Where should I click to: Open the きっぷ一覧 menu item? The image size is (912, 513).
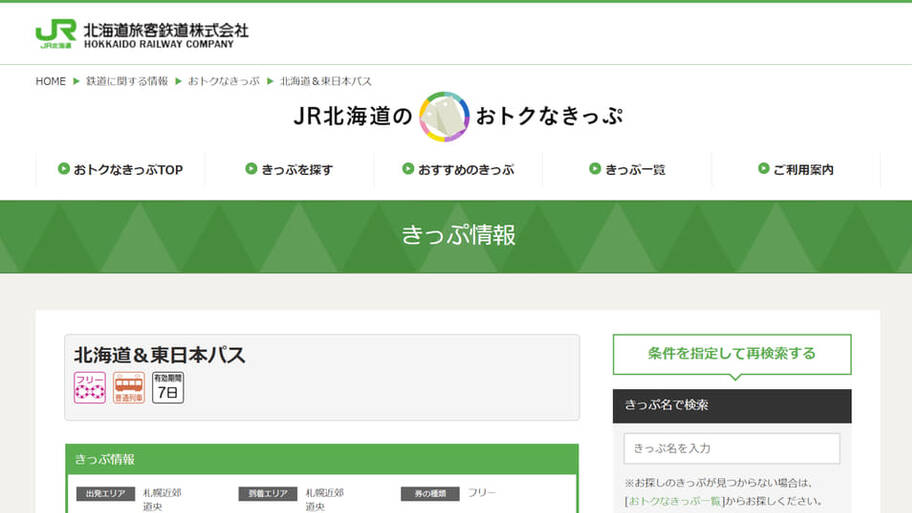pos(627,169)
